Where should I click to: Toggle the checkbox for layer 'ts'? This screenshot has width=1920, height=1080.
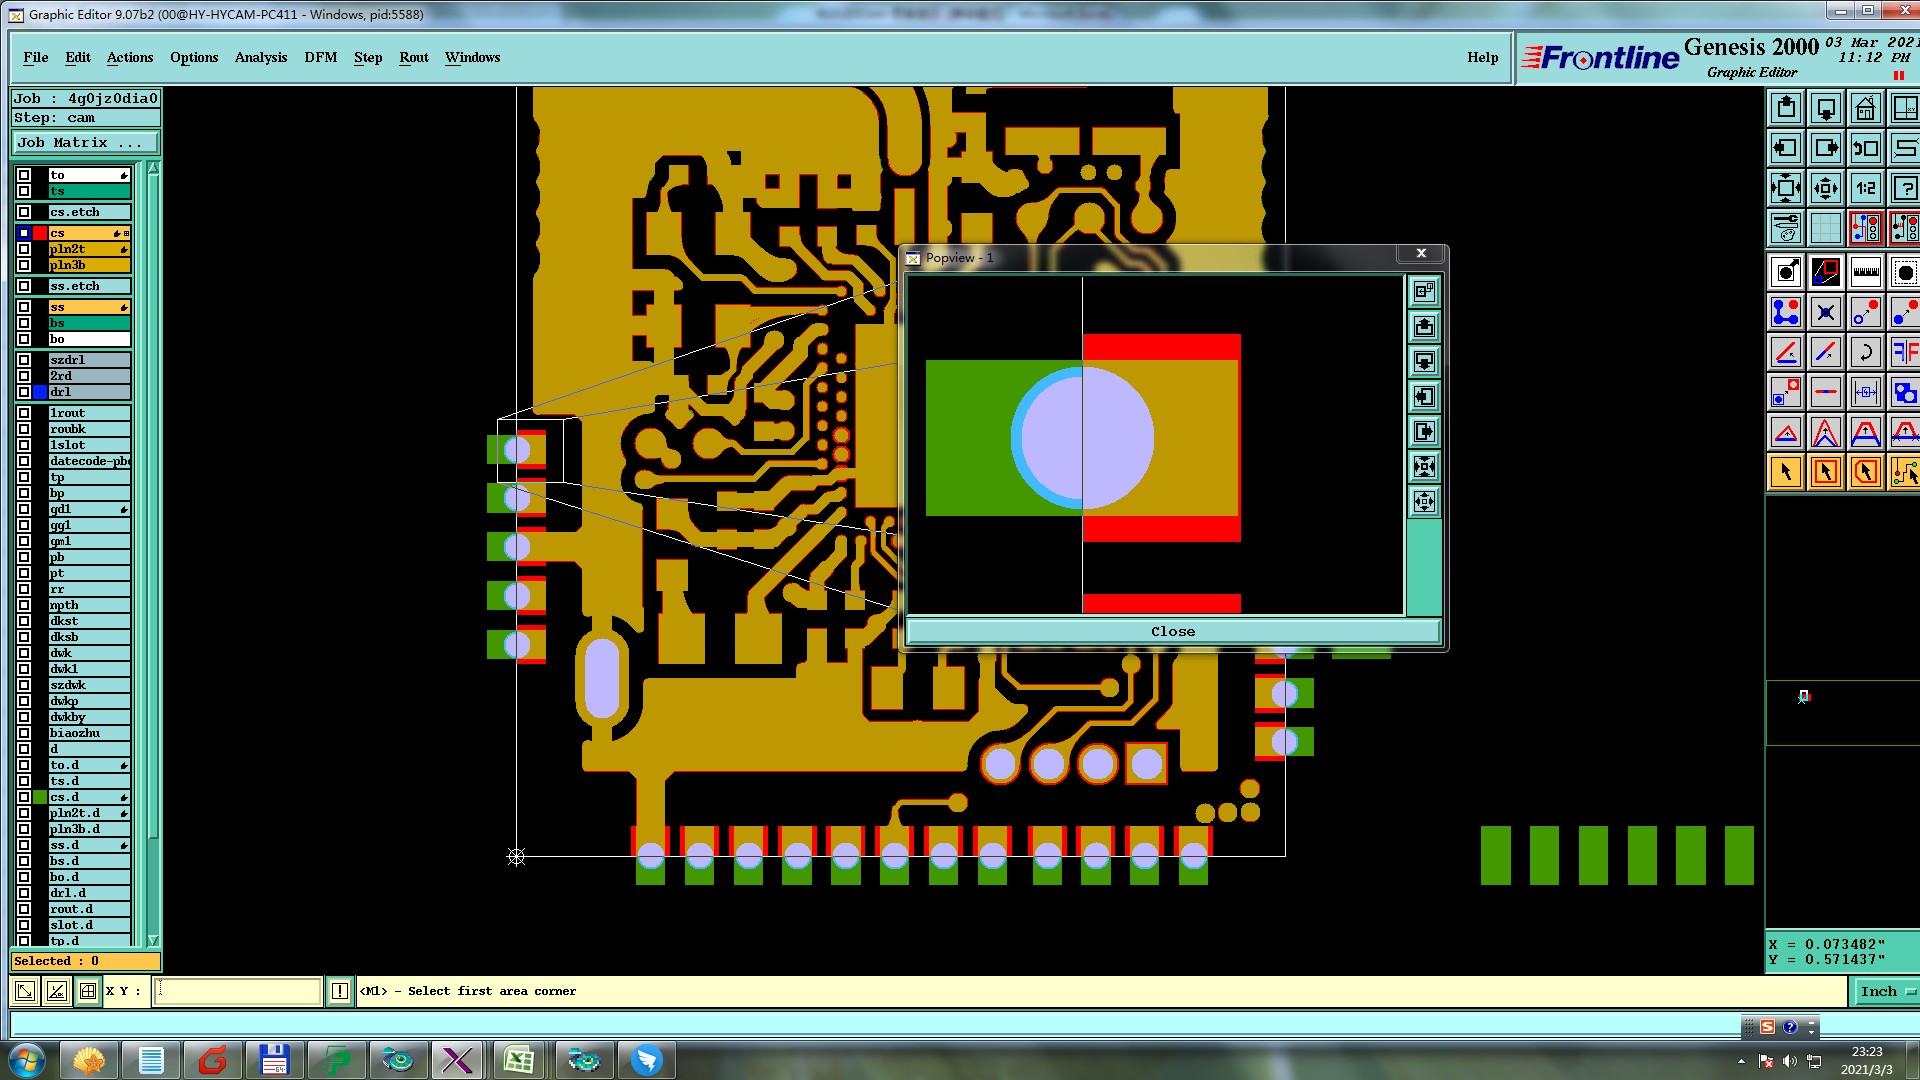[x=24, y=191]
